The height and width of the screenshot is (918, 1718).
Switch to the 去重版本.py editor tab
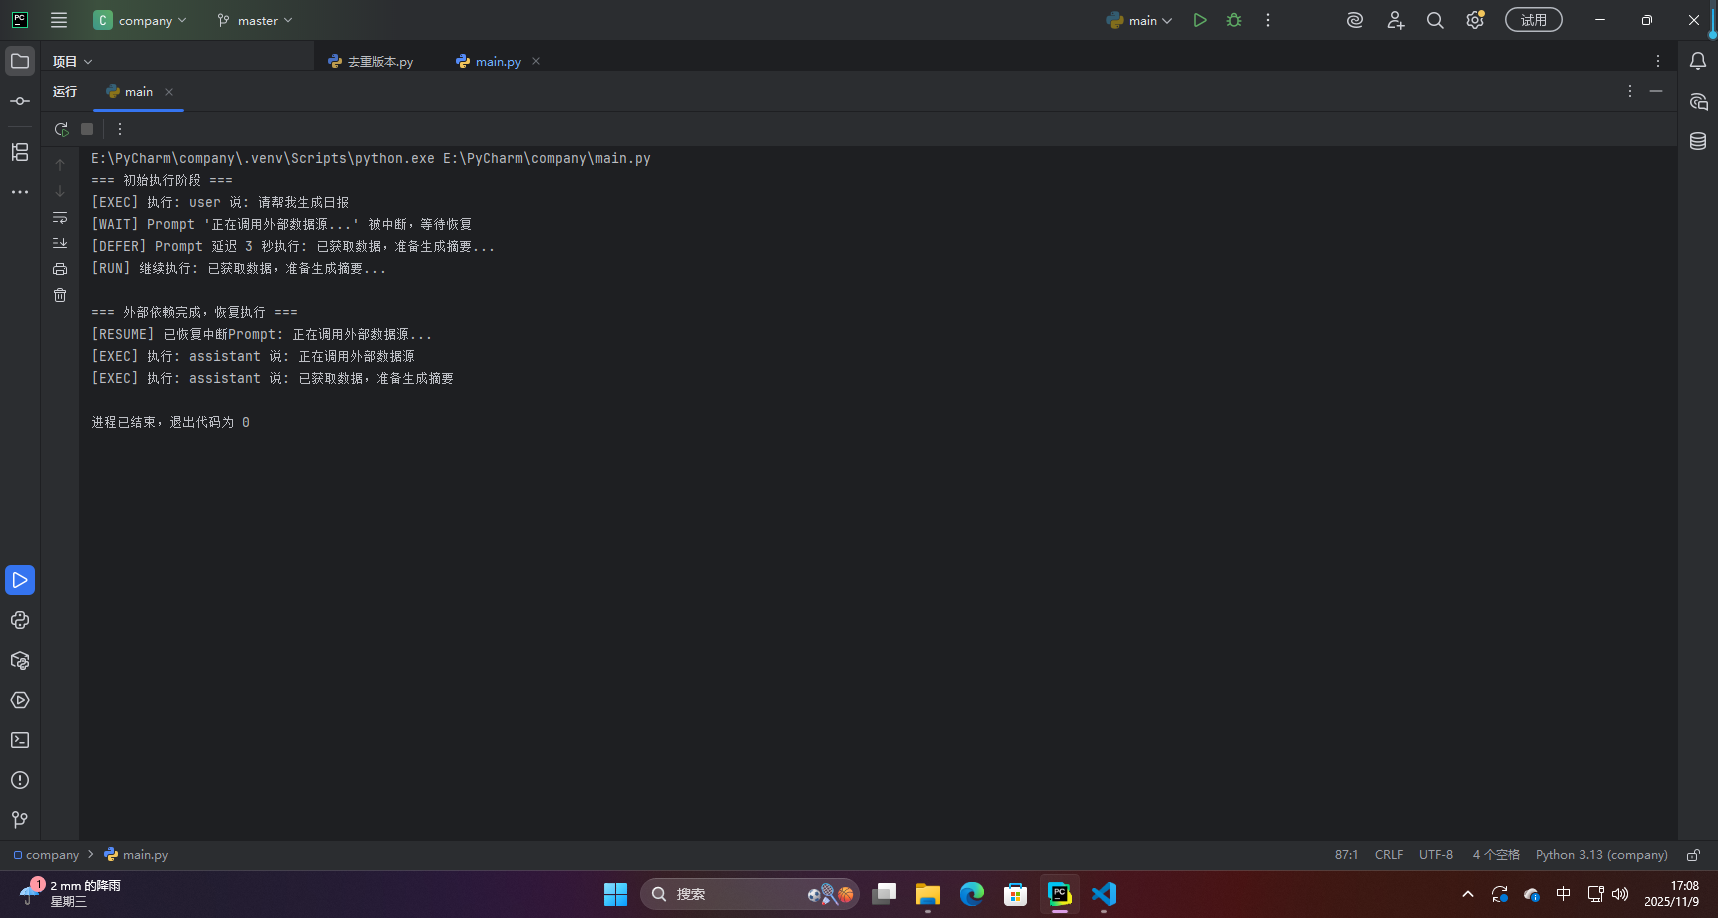tap(371, 61)
